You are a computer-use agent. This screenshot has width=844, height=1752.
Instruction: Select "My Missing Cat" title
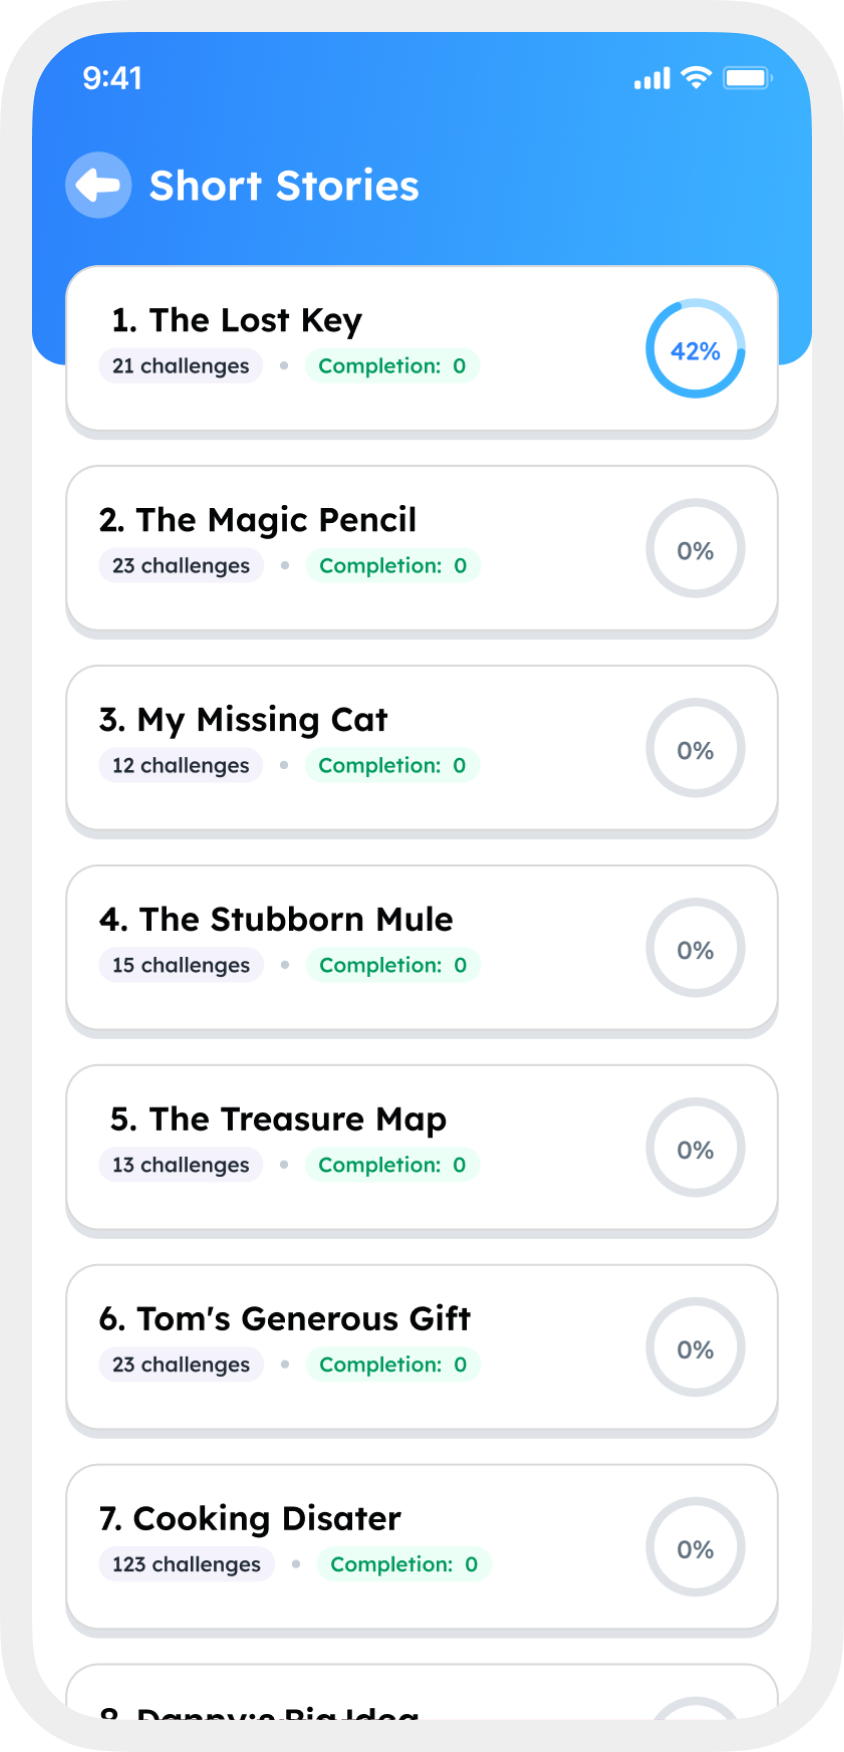(243, 720)
